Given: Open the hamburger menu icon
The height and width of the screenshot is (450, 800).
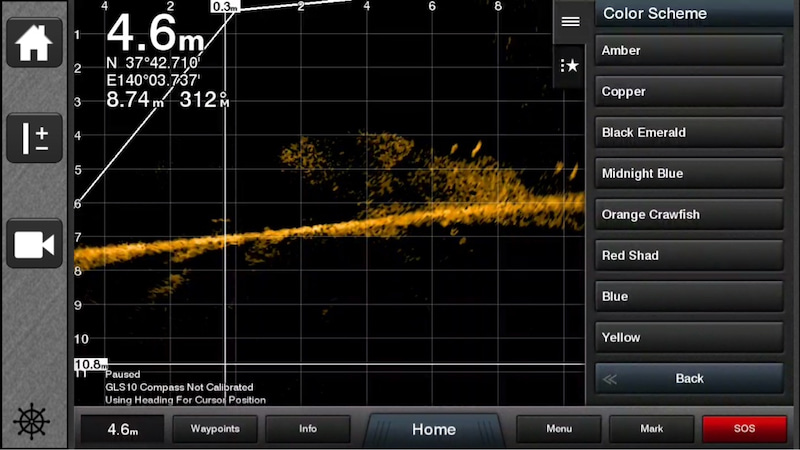Looking at the screenshot, I should tap(570, 21).
